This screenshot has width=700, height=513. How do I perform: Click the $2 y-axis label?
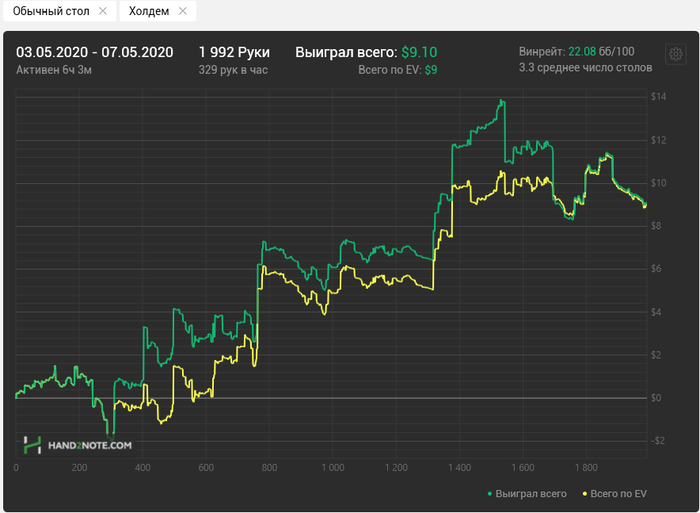point(656,355)
